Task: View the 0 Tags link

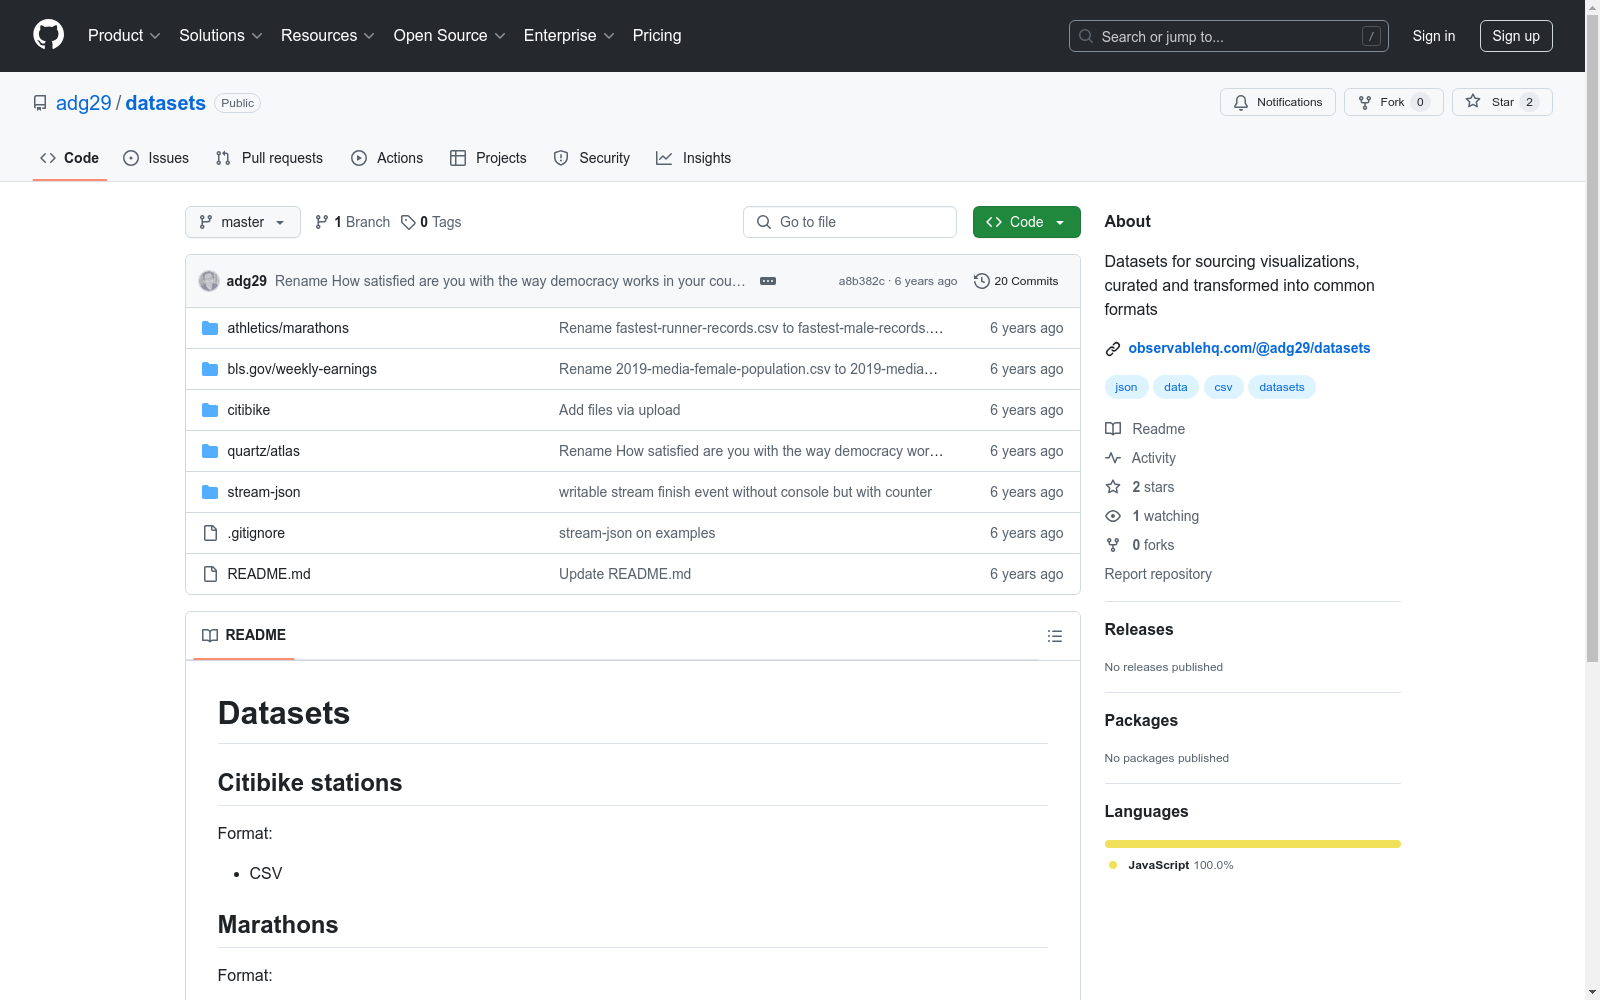Action: pos(431,222)
